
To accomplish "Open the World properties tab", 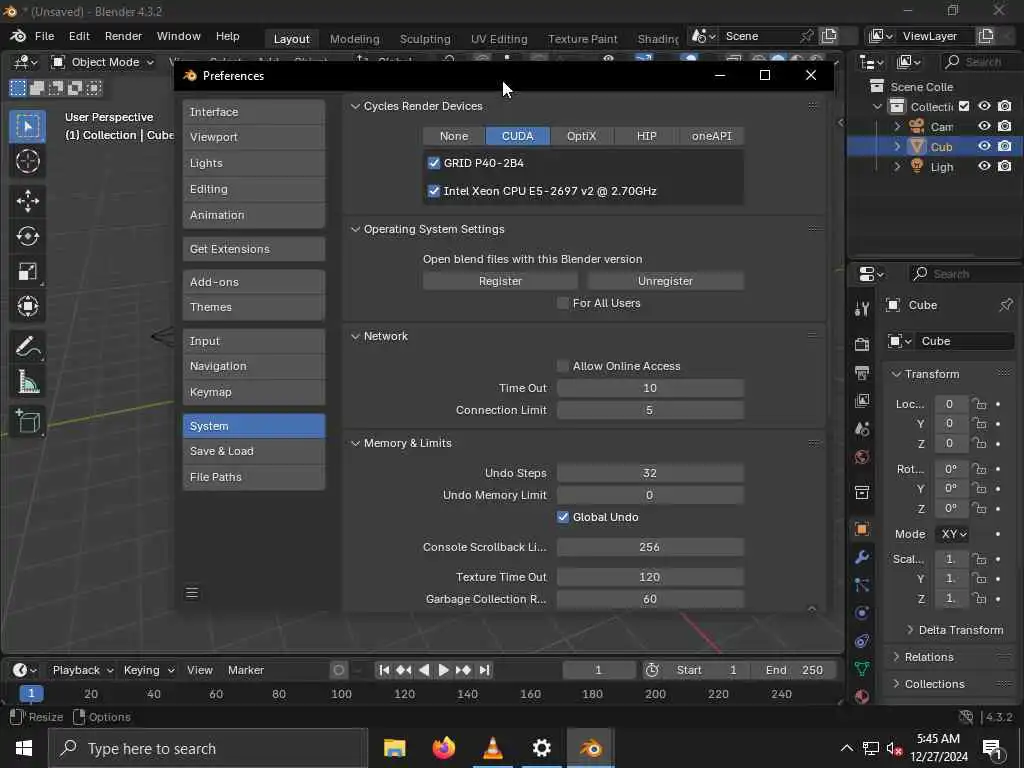I will [862, 457].
